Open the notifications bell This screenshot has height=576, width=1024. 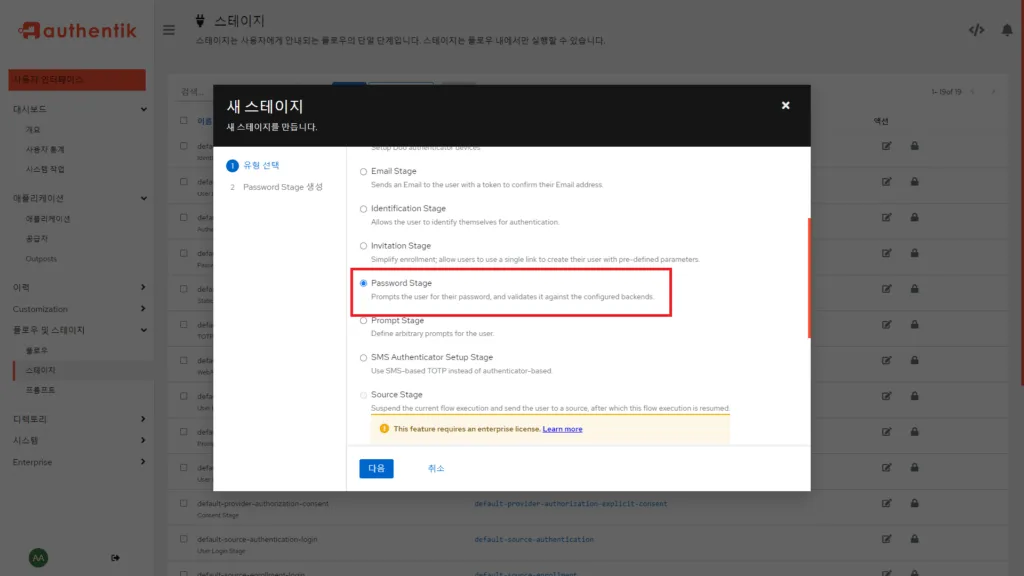click(1009, 30)
